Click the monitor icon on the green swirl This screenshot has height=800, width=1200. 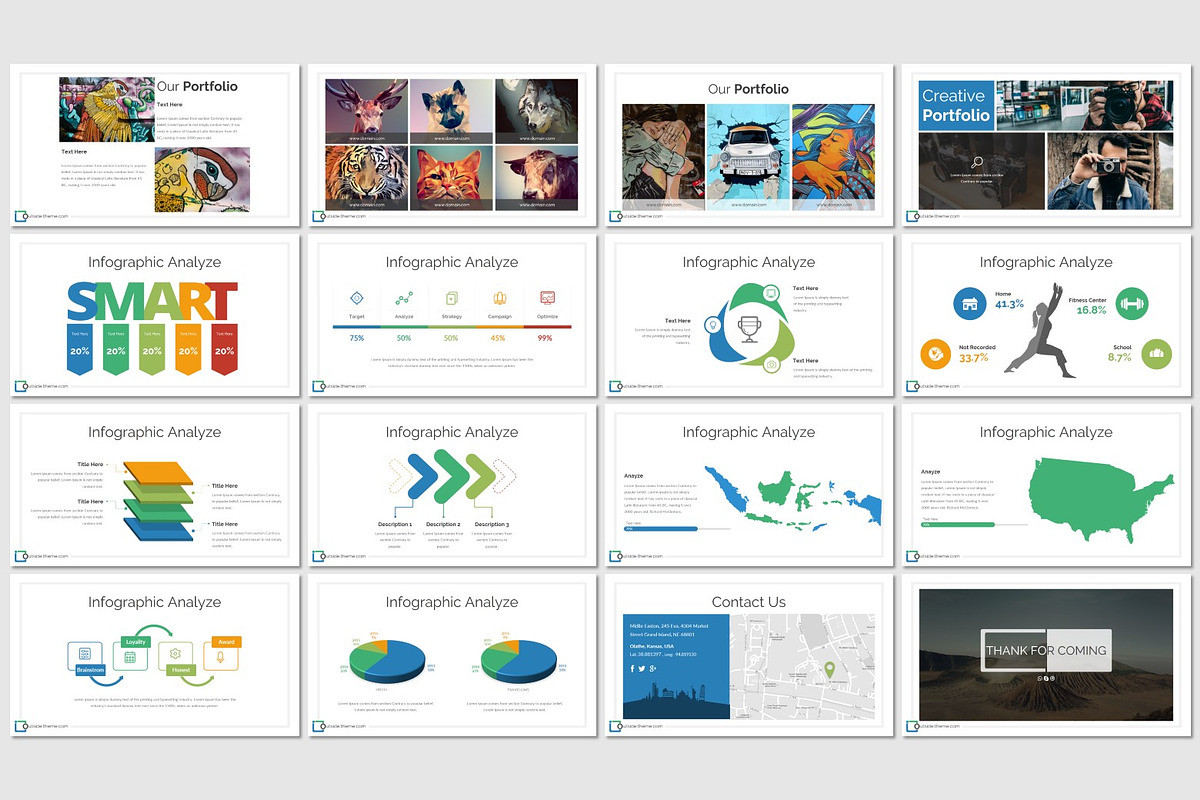pyautogui.click(x=771, y=293)
